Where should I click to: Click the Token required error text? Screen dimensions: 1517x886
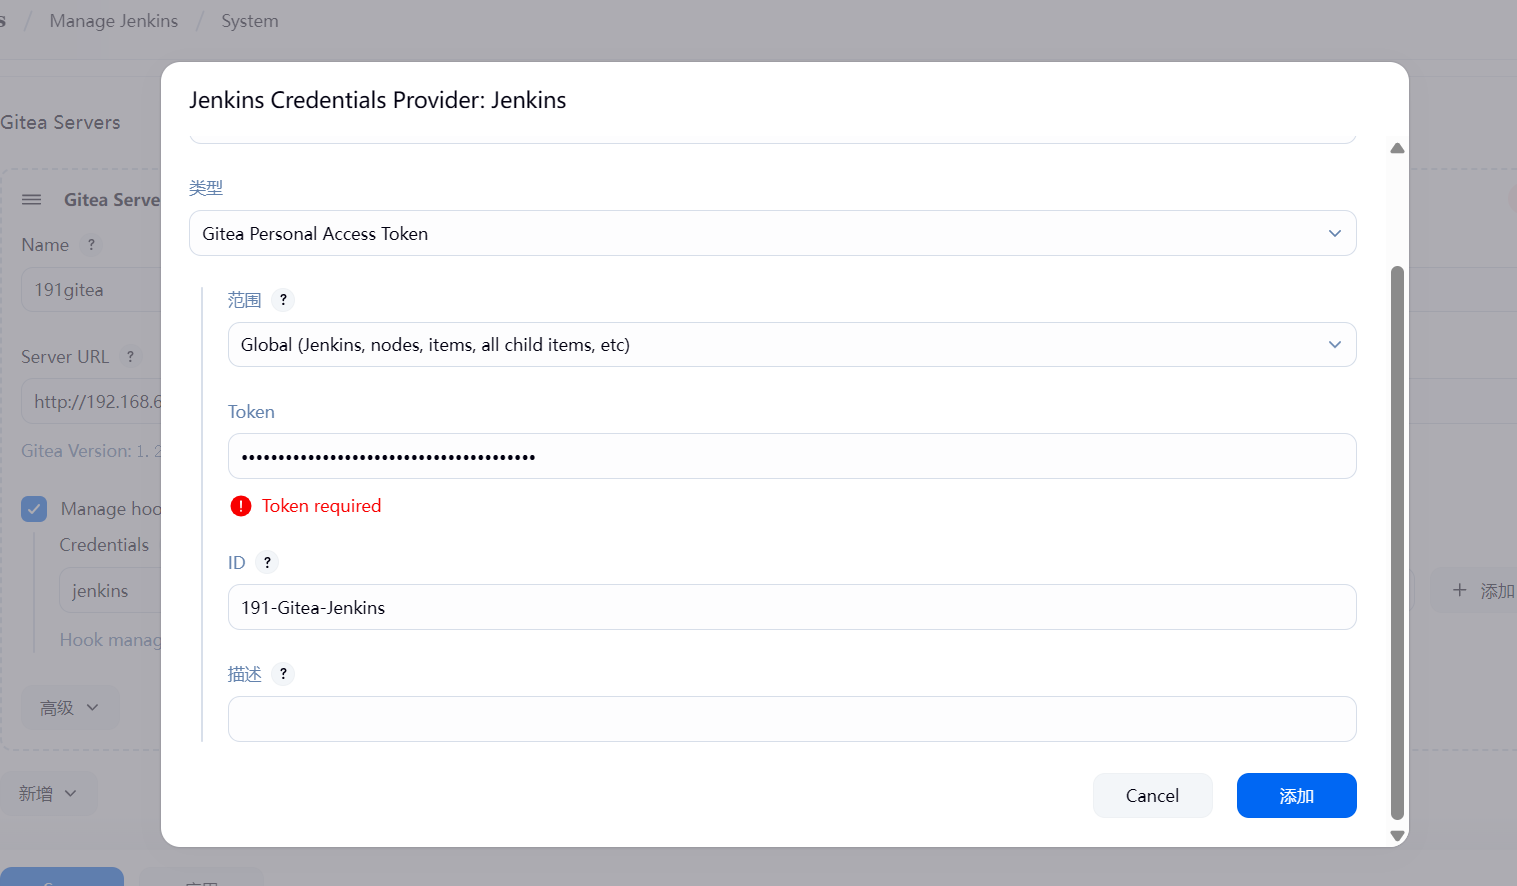[321, 506]
